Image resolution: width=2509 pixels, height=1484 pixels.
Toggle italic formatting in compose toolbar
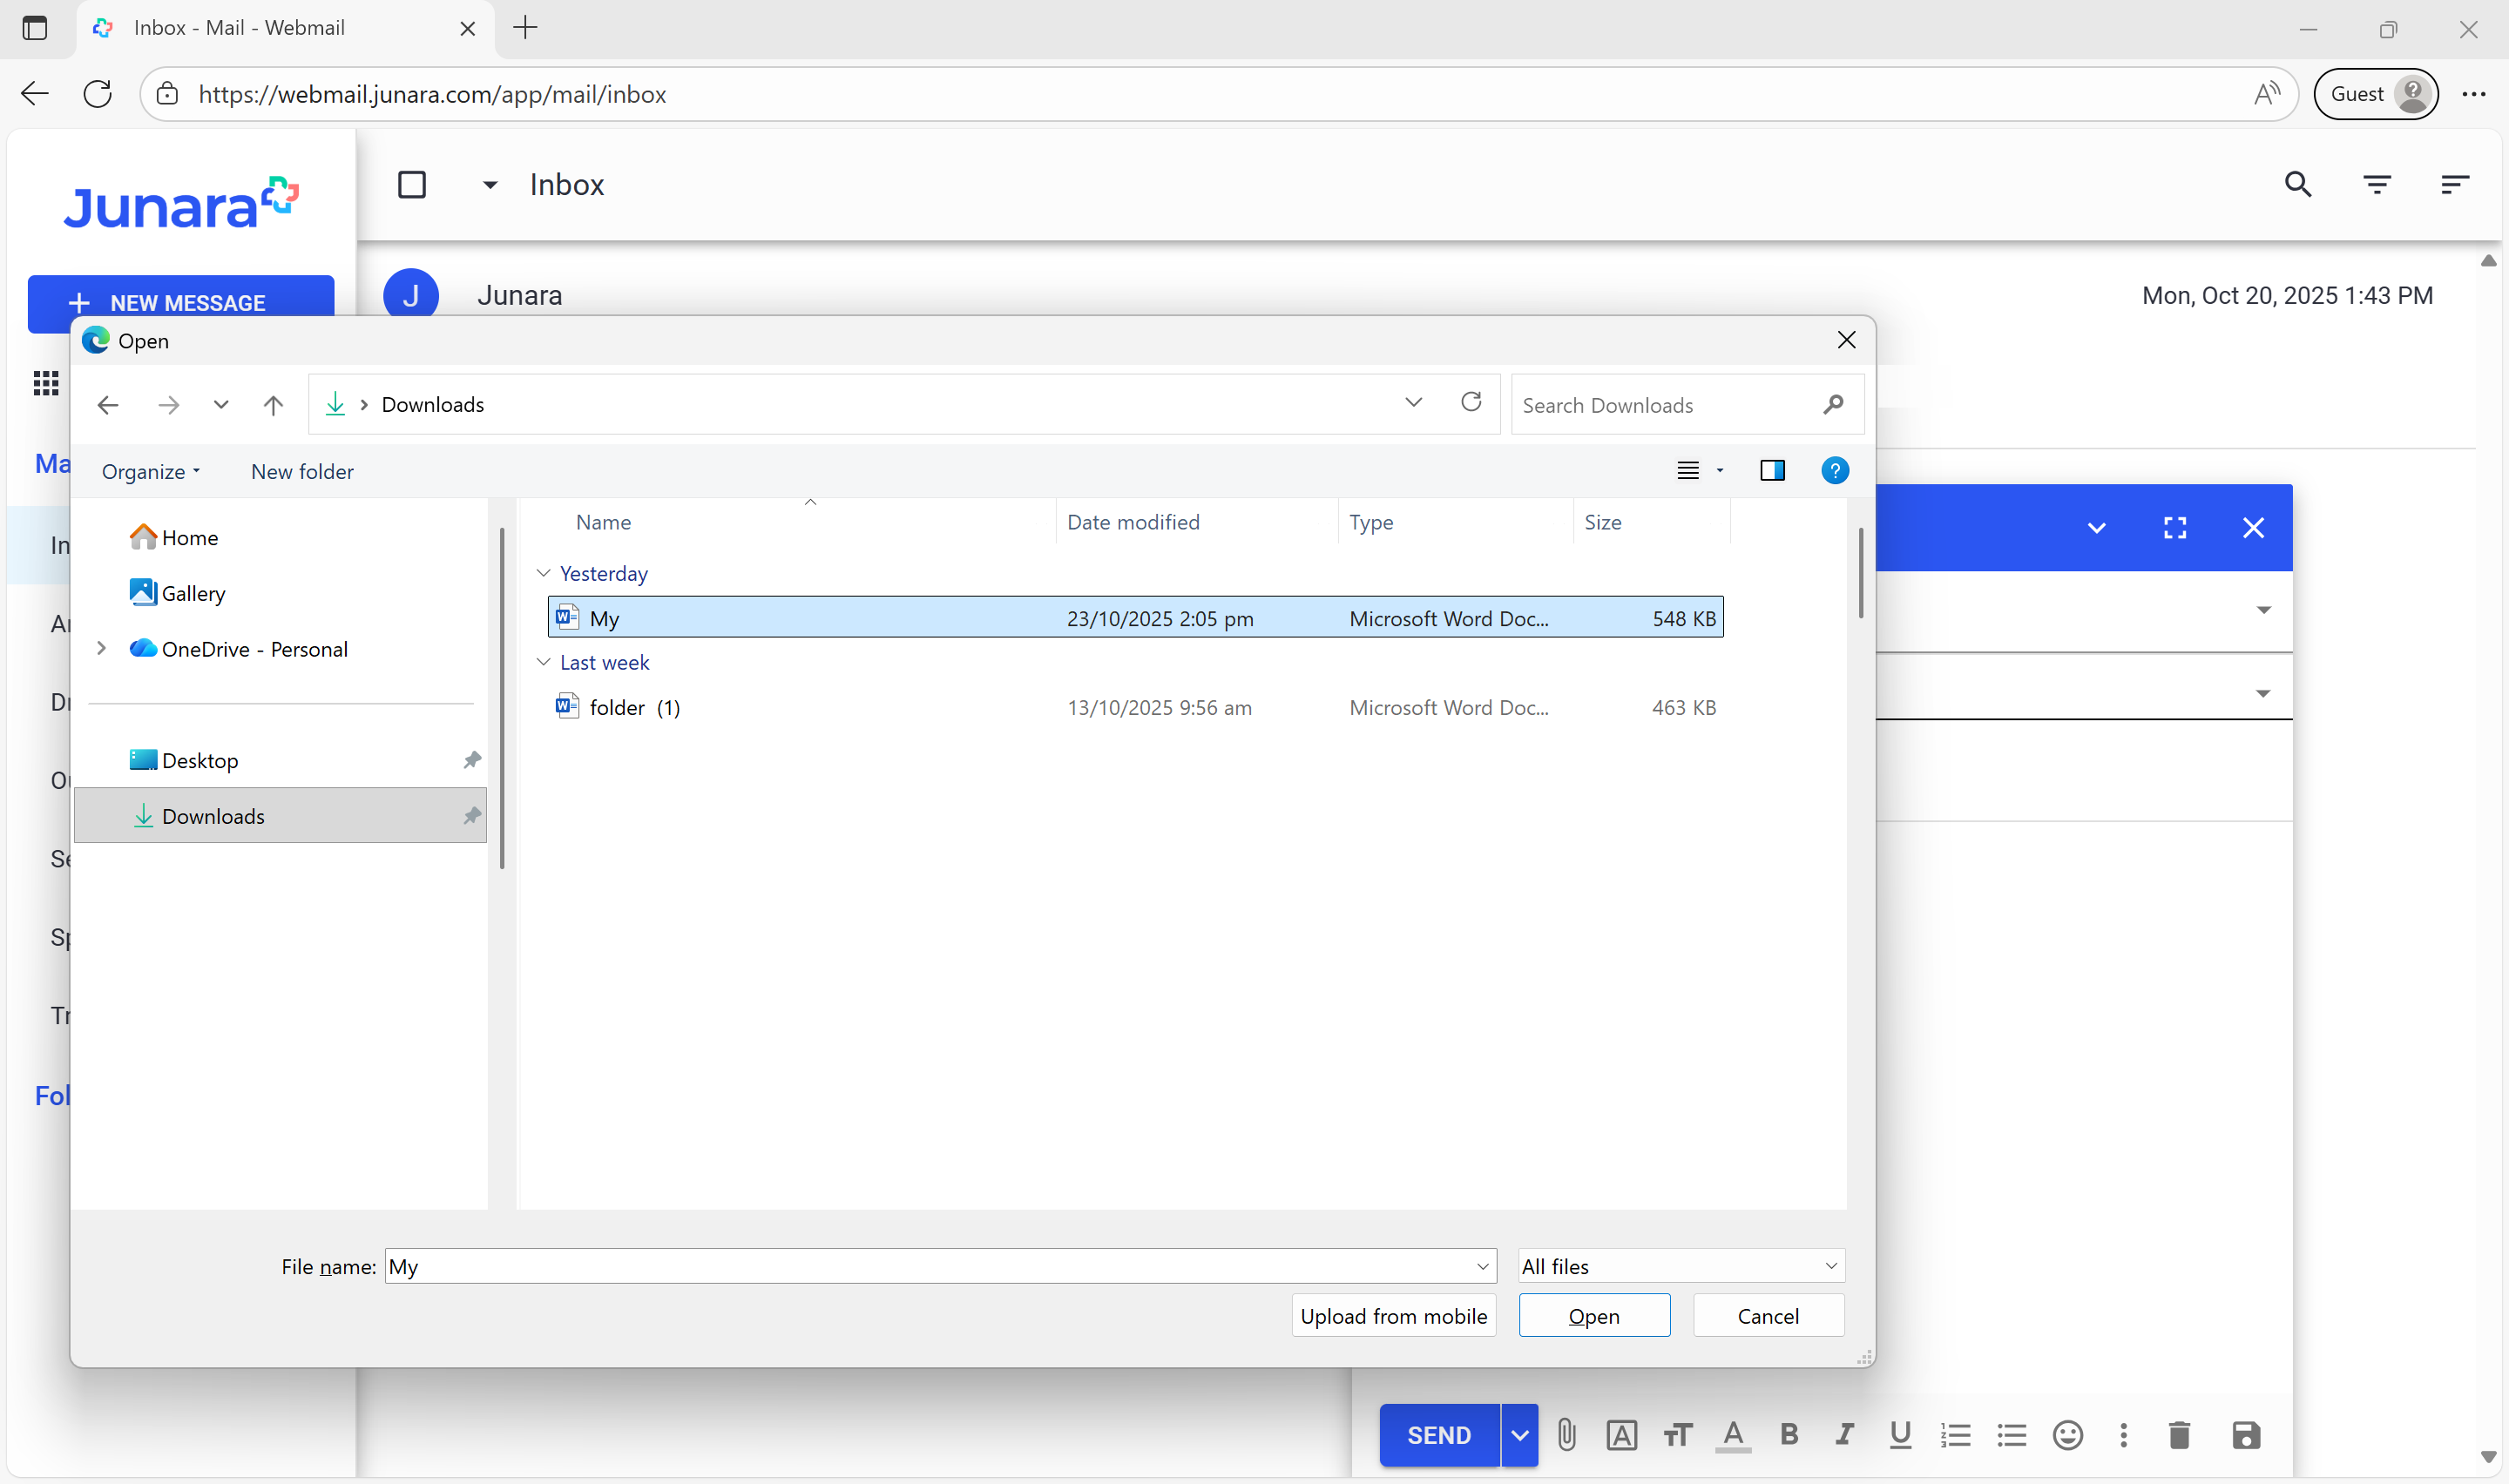pos(1844,1435)
